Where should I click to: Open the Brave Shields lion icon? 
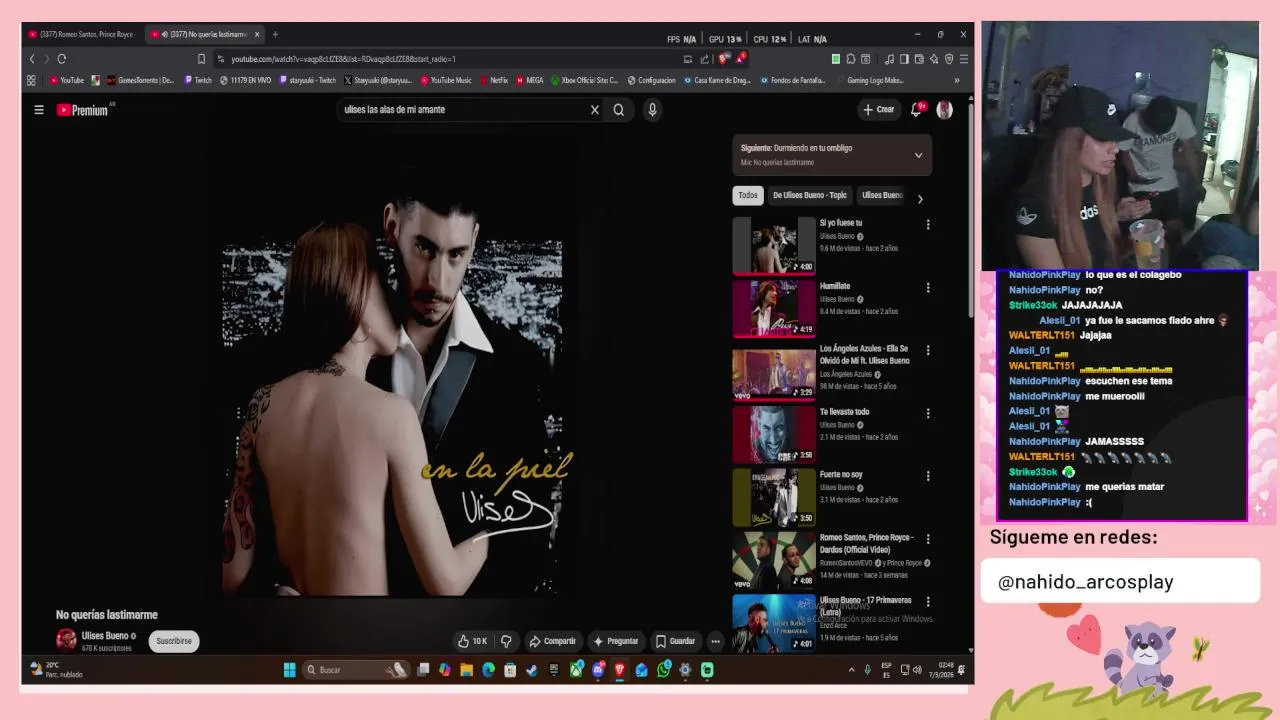[x=724, y=59]
